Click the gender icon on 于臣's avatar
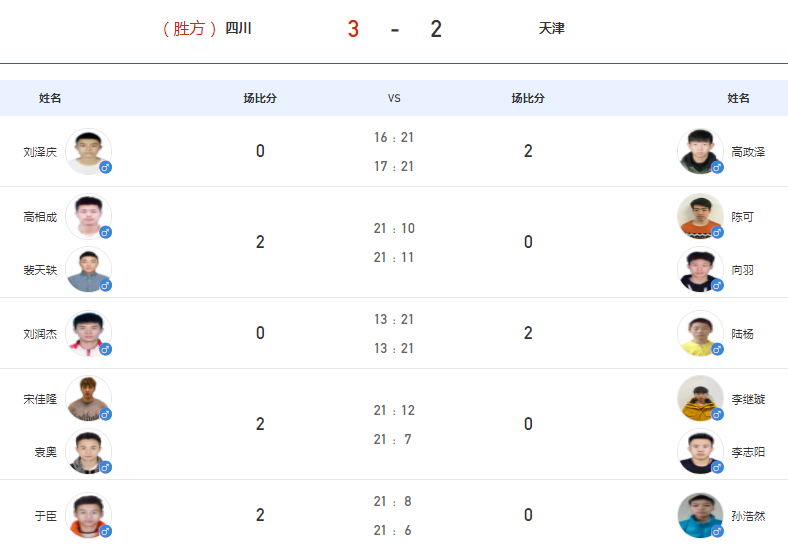This screenshot has height=551, width=788. click(x=106, y=531)
